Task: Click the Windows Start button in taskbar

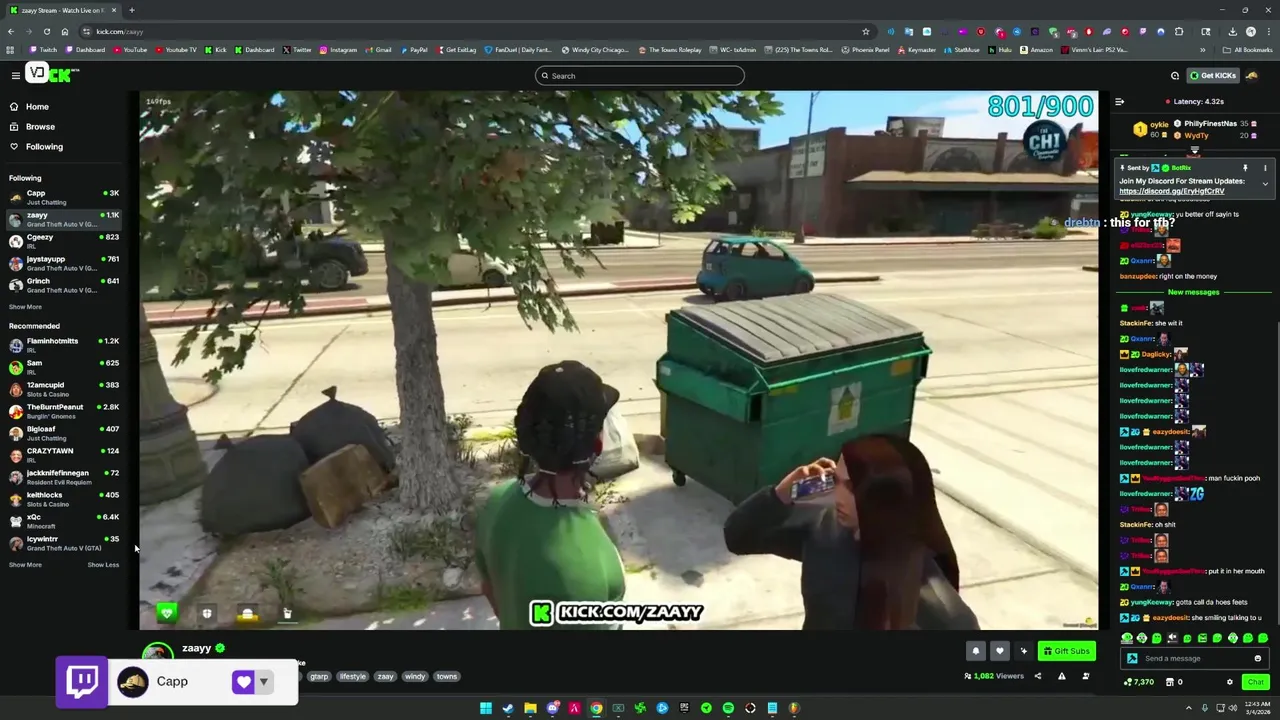Action: 486,708
